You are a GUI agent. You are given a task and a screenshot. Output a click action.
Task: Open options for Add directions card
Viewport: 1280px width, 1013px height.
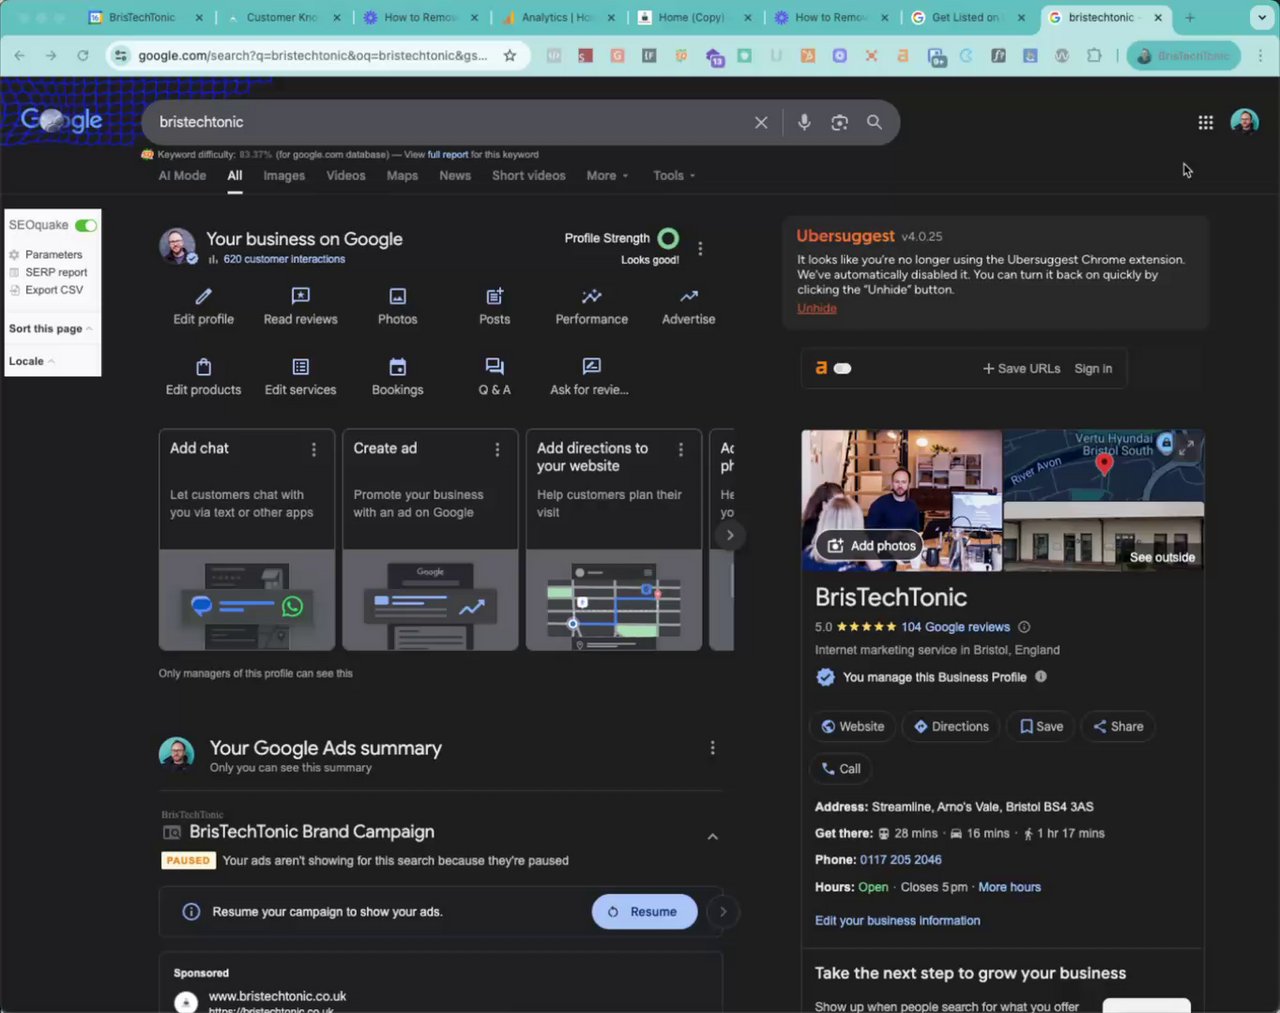[x=681, y=450]
